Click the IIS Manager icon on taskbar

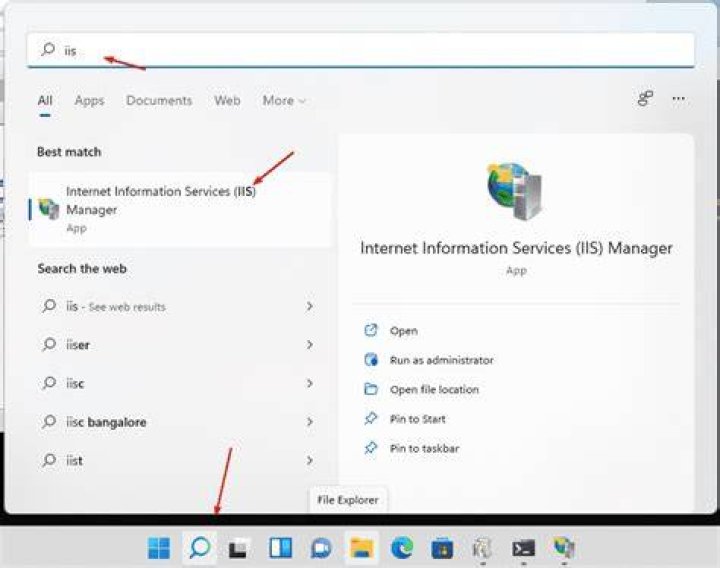tap(564, 547)
